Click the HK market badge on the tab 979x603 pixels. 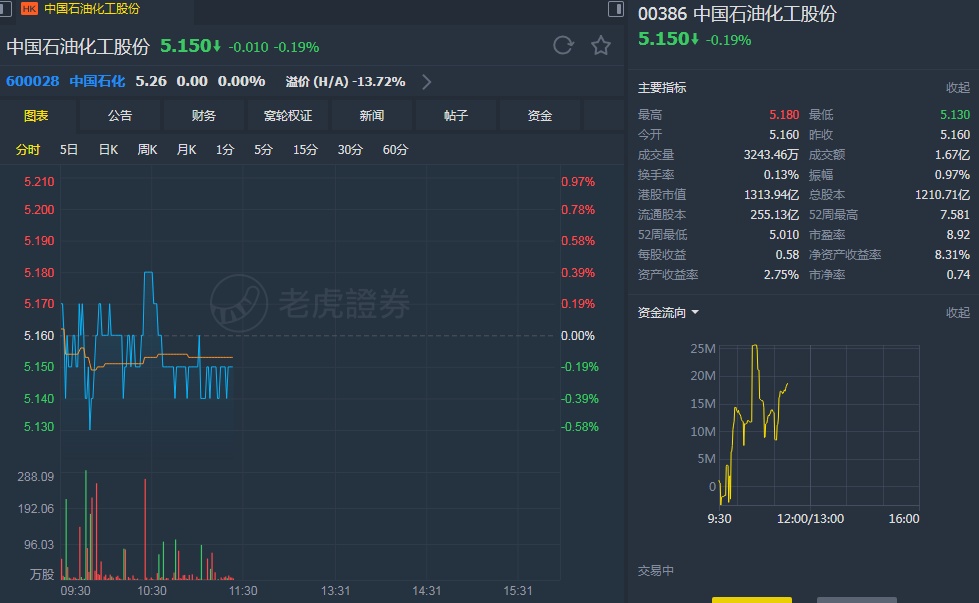tap(29, 9)
